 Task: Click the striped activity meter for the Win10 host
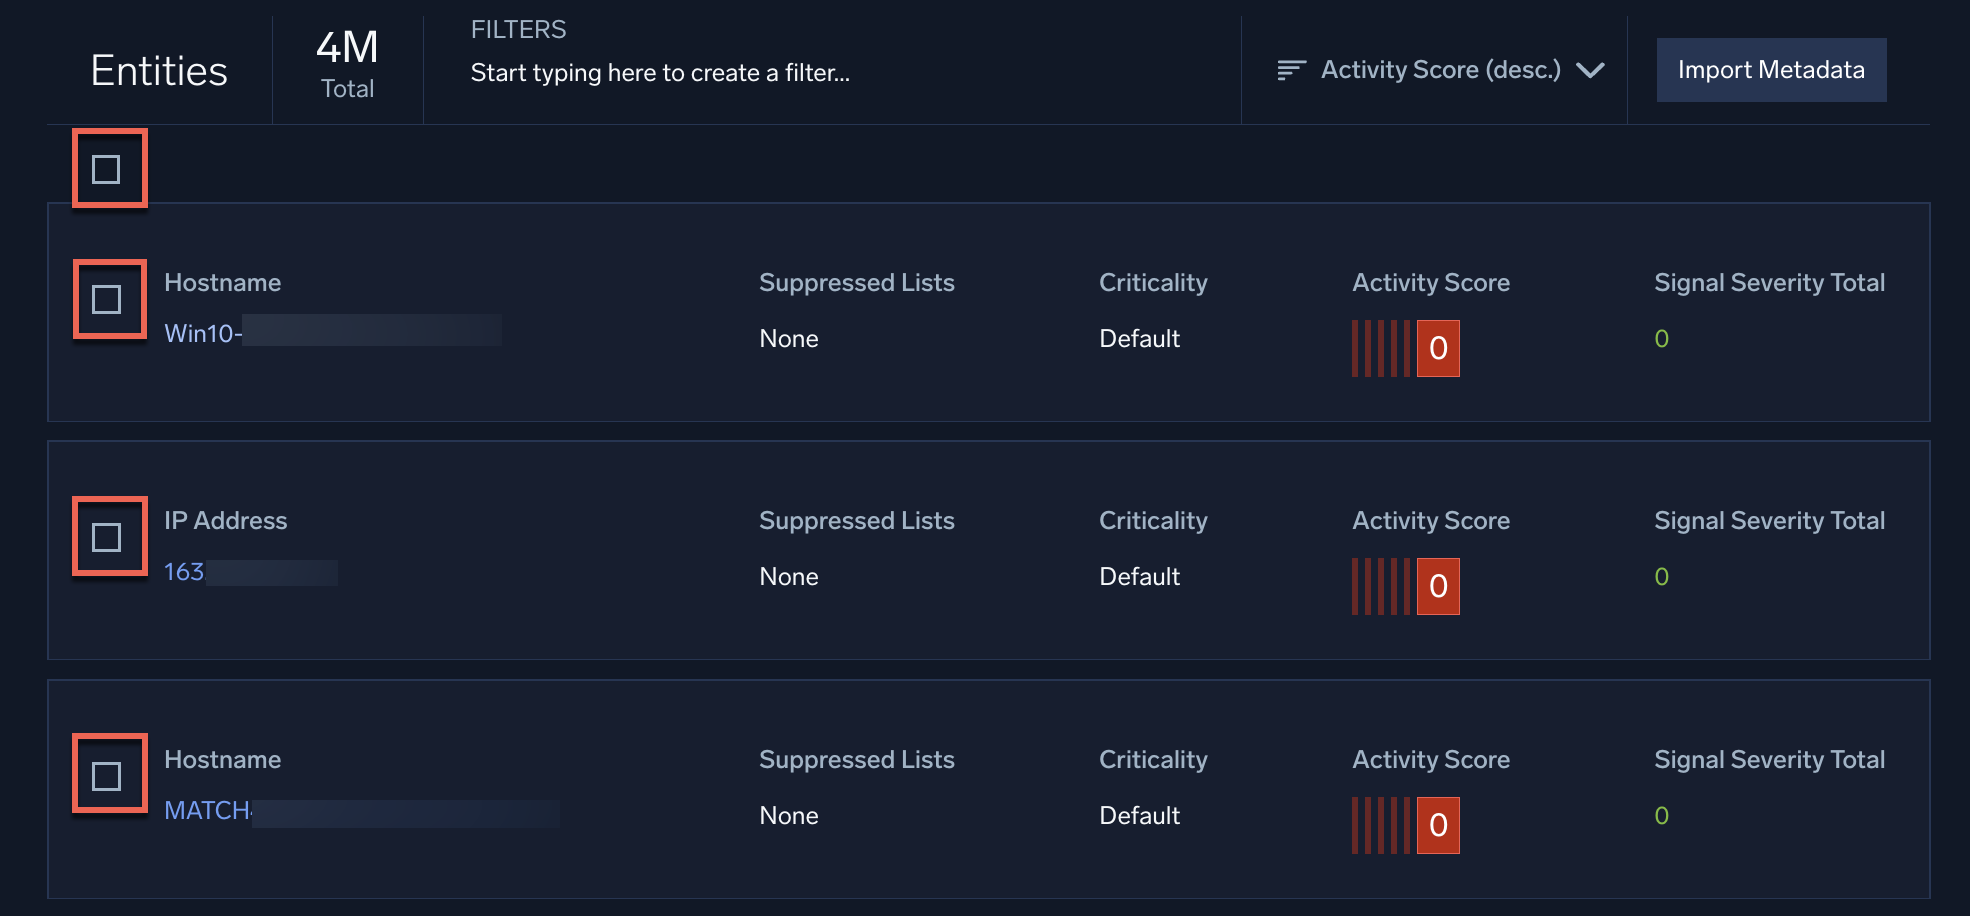pos(1380,348)
